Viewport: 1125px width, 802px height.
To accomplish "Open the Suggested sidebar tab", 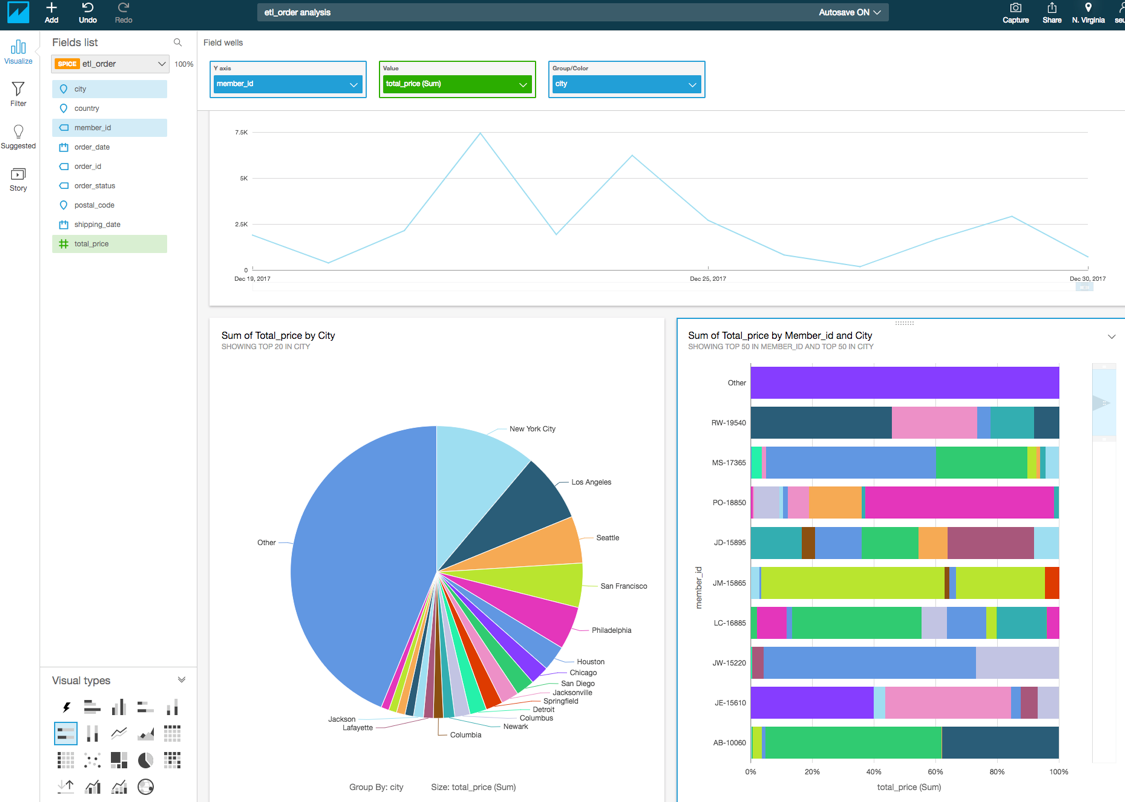I will [x=18, y=136].
